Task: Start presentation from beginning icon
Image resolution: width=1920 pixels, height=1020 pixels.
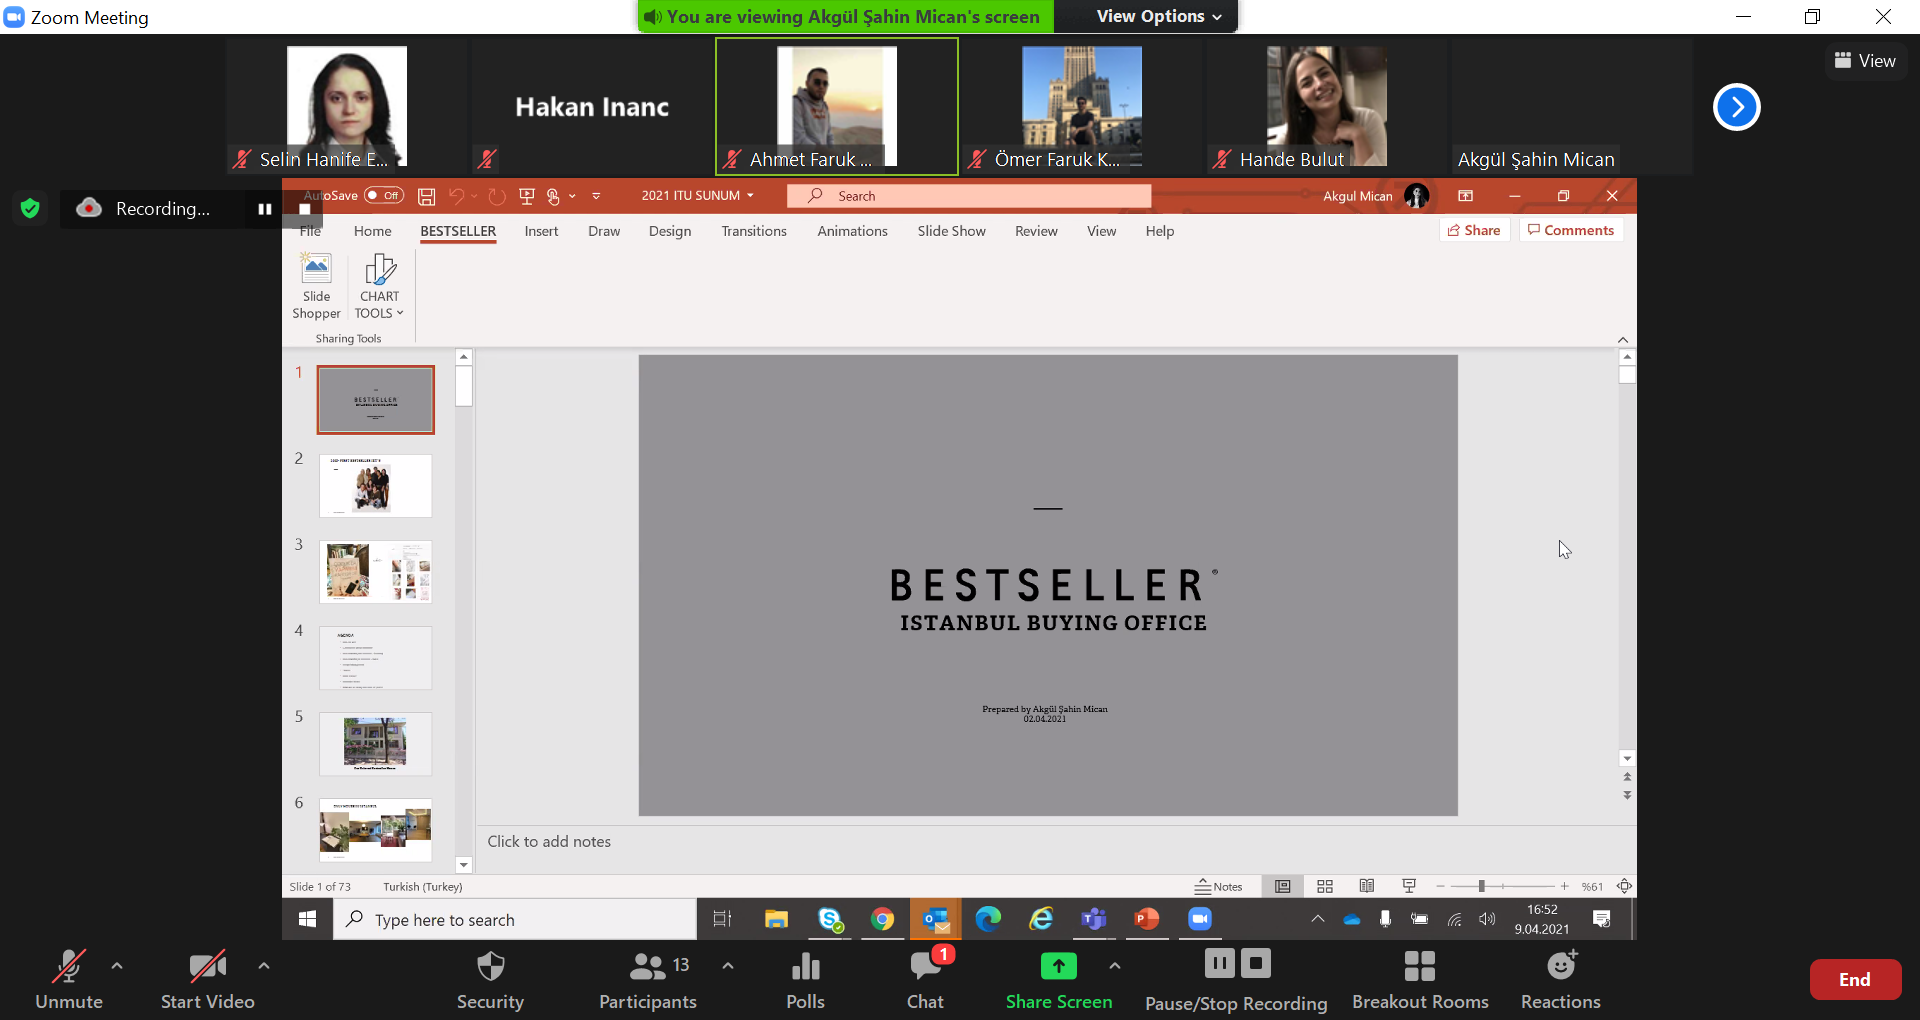Action: click(527, 196)
